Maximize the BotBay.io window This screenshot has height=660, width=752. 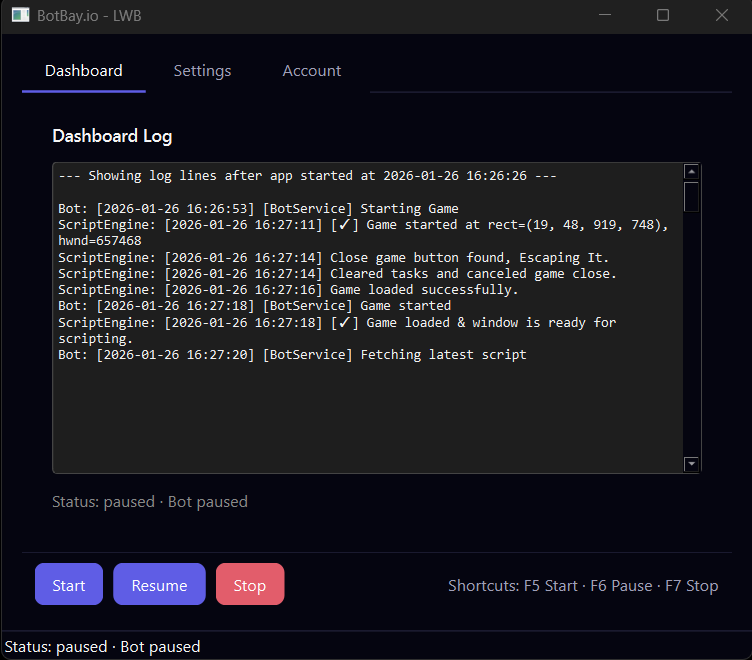click(x=663, y=15)
